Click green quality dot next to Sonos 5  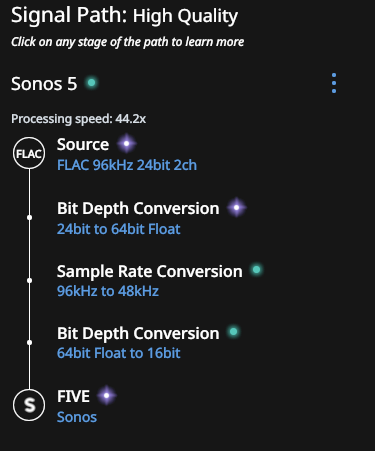coord(91,82)
